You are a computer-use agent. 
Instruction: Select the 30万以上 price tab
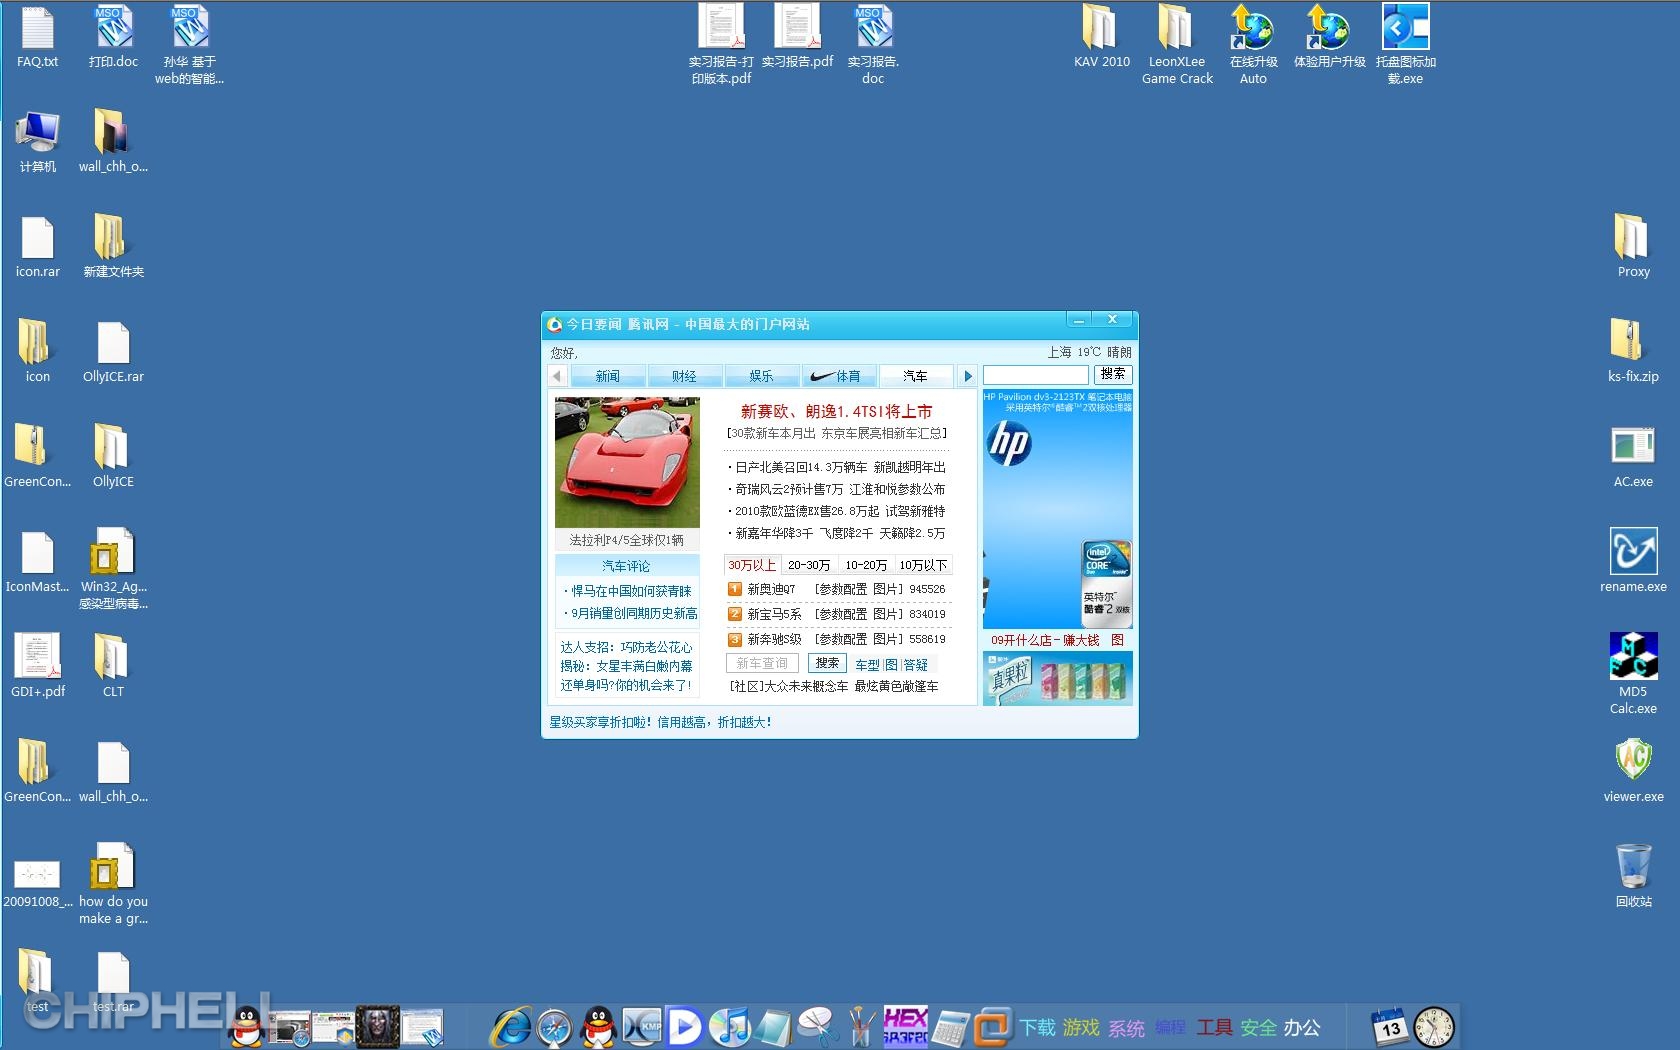[x=752, y=565]
